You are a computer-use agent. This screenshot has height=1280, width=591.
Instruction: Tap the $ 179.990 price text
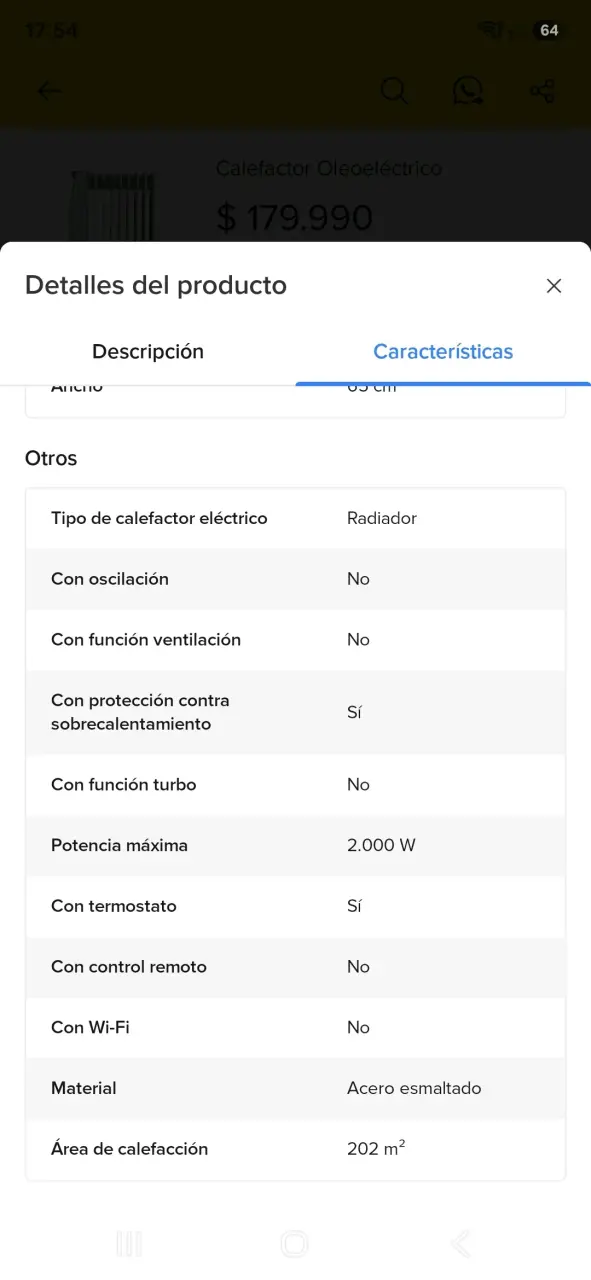click(x=295, y=217)
